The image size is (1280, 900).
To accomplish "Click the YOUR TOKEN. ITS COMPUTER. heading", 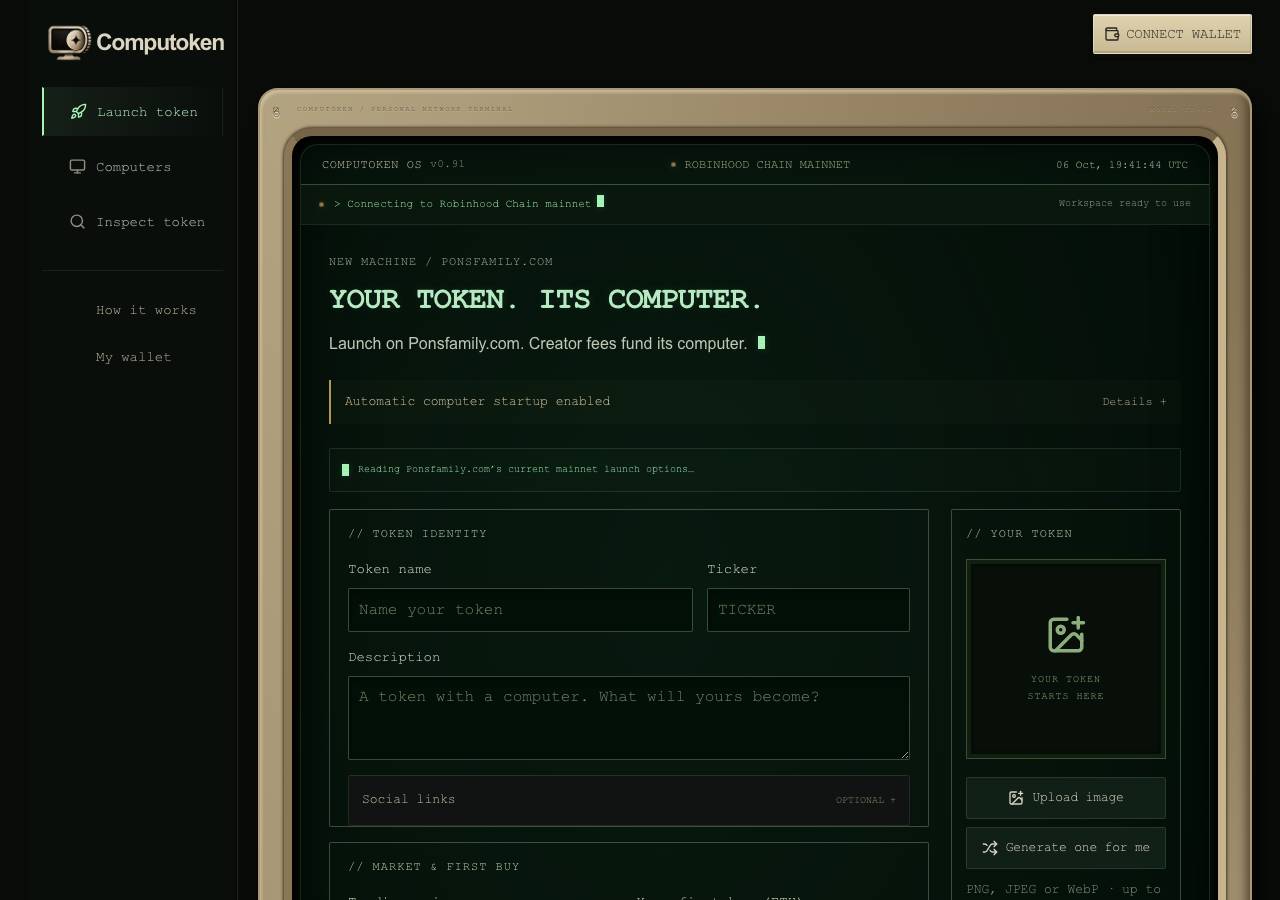I will [546, 299].
